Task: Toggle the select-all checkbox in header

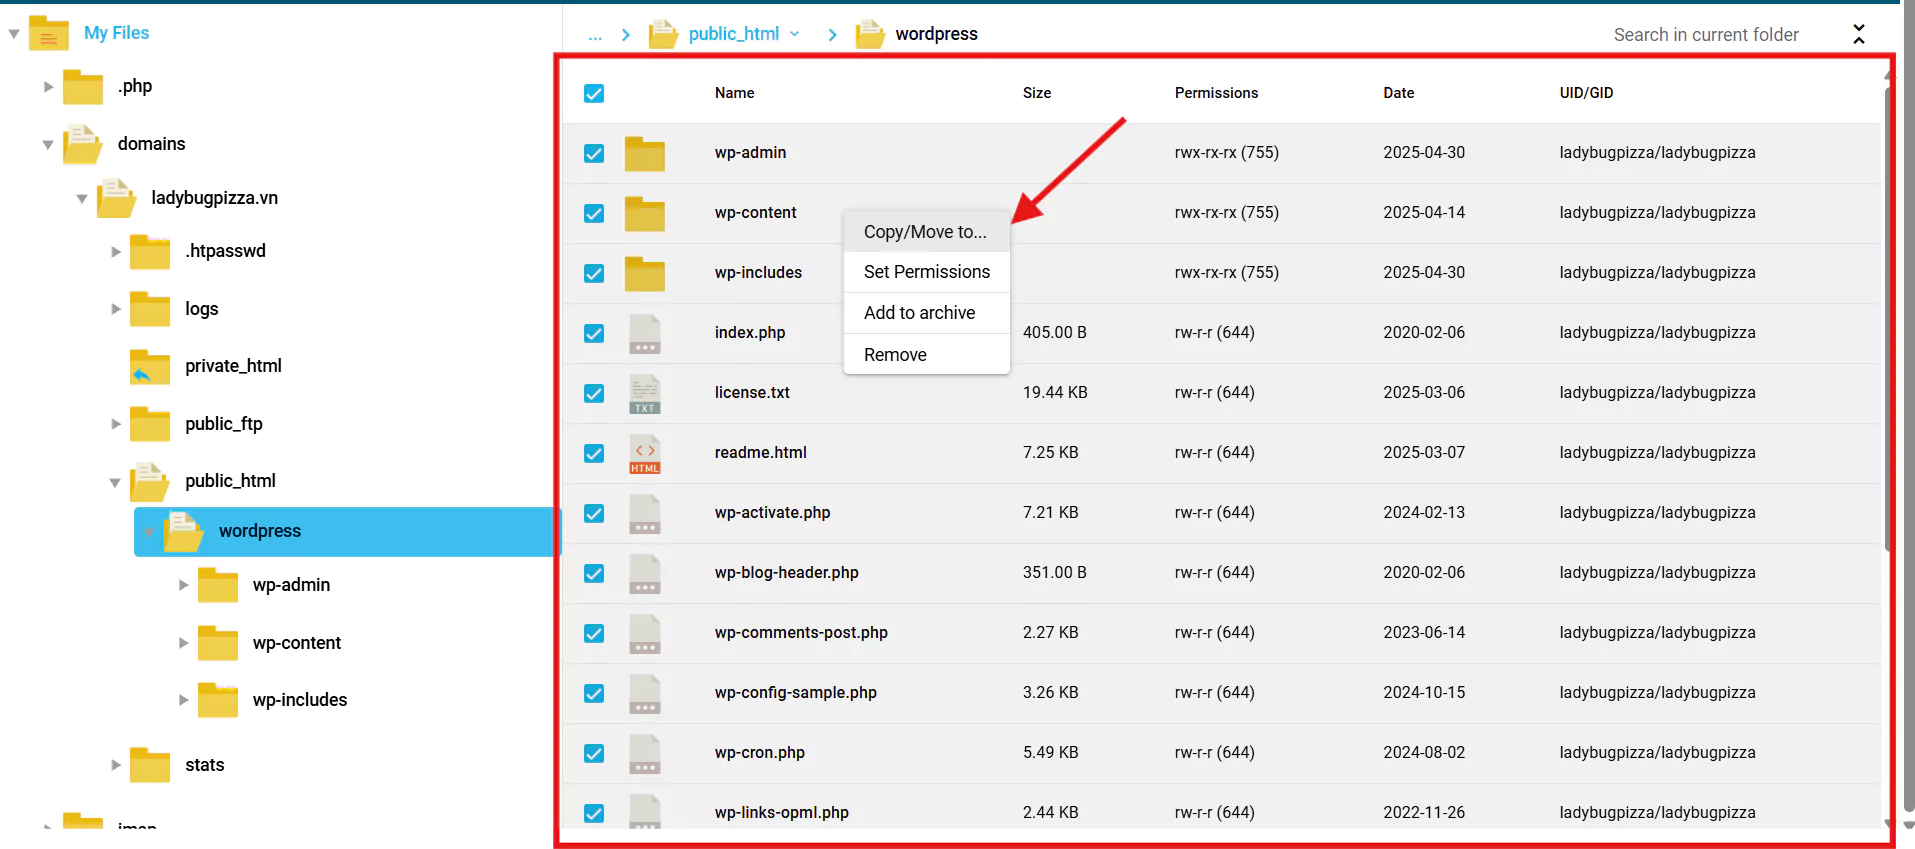Action: pos(594,93)
